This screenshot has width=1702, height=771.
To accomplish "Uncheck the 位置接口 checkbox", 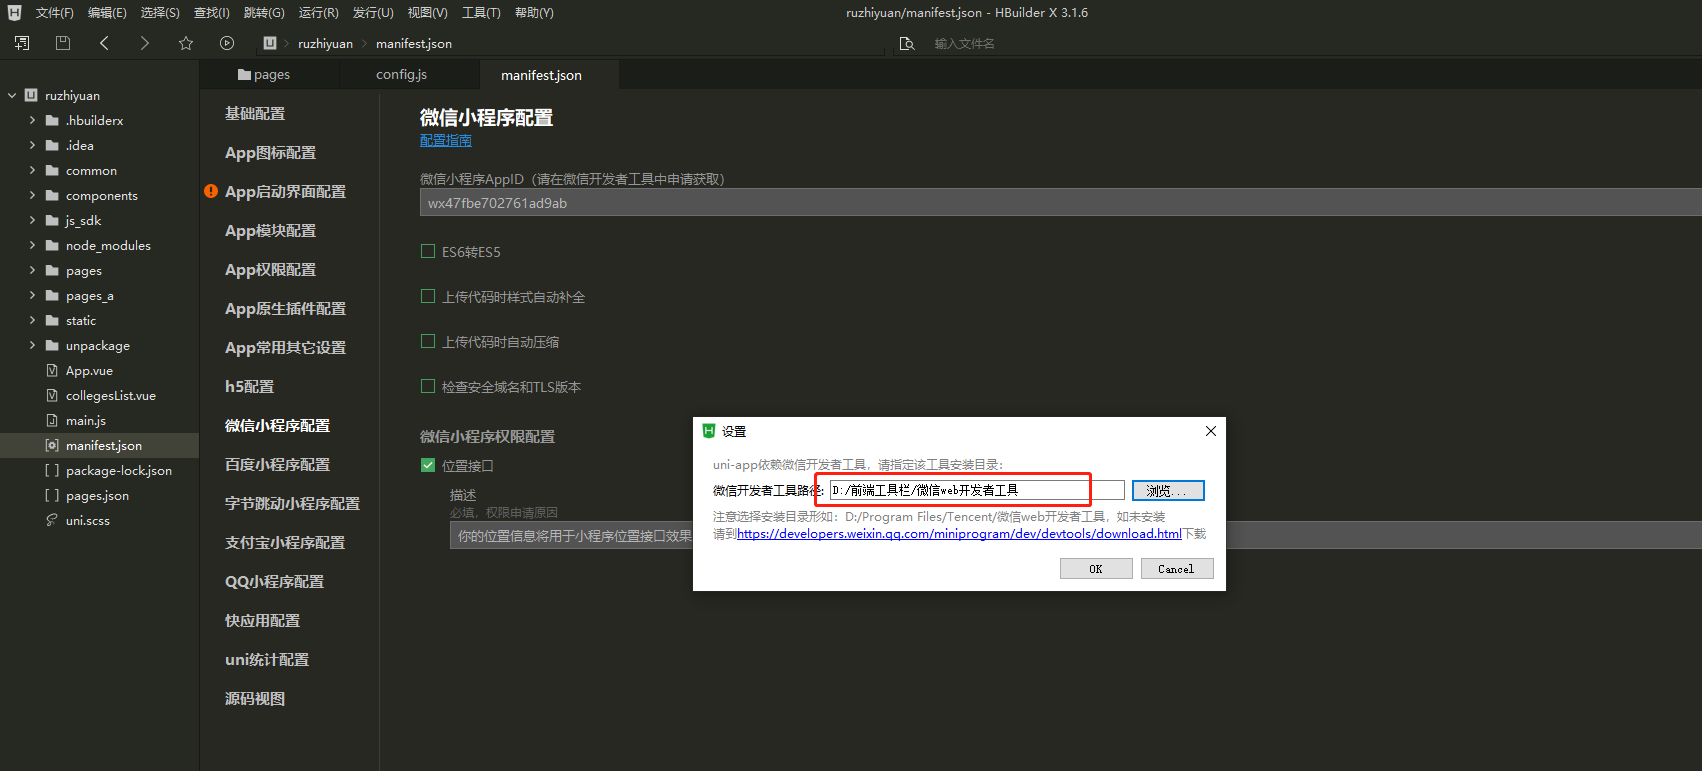I will tap(428, 465).
